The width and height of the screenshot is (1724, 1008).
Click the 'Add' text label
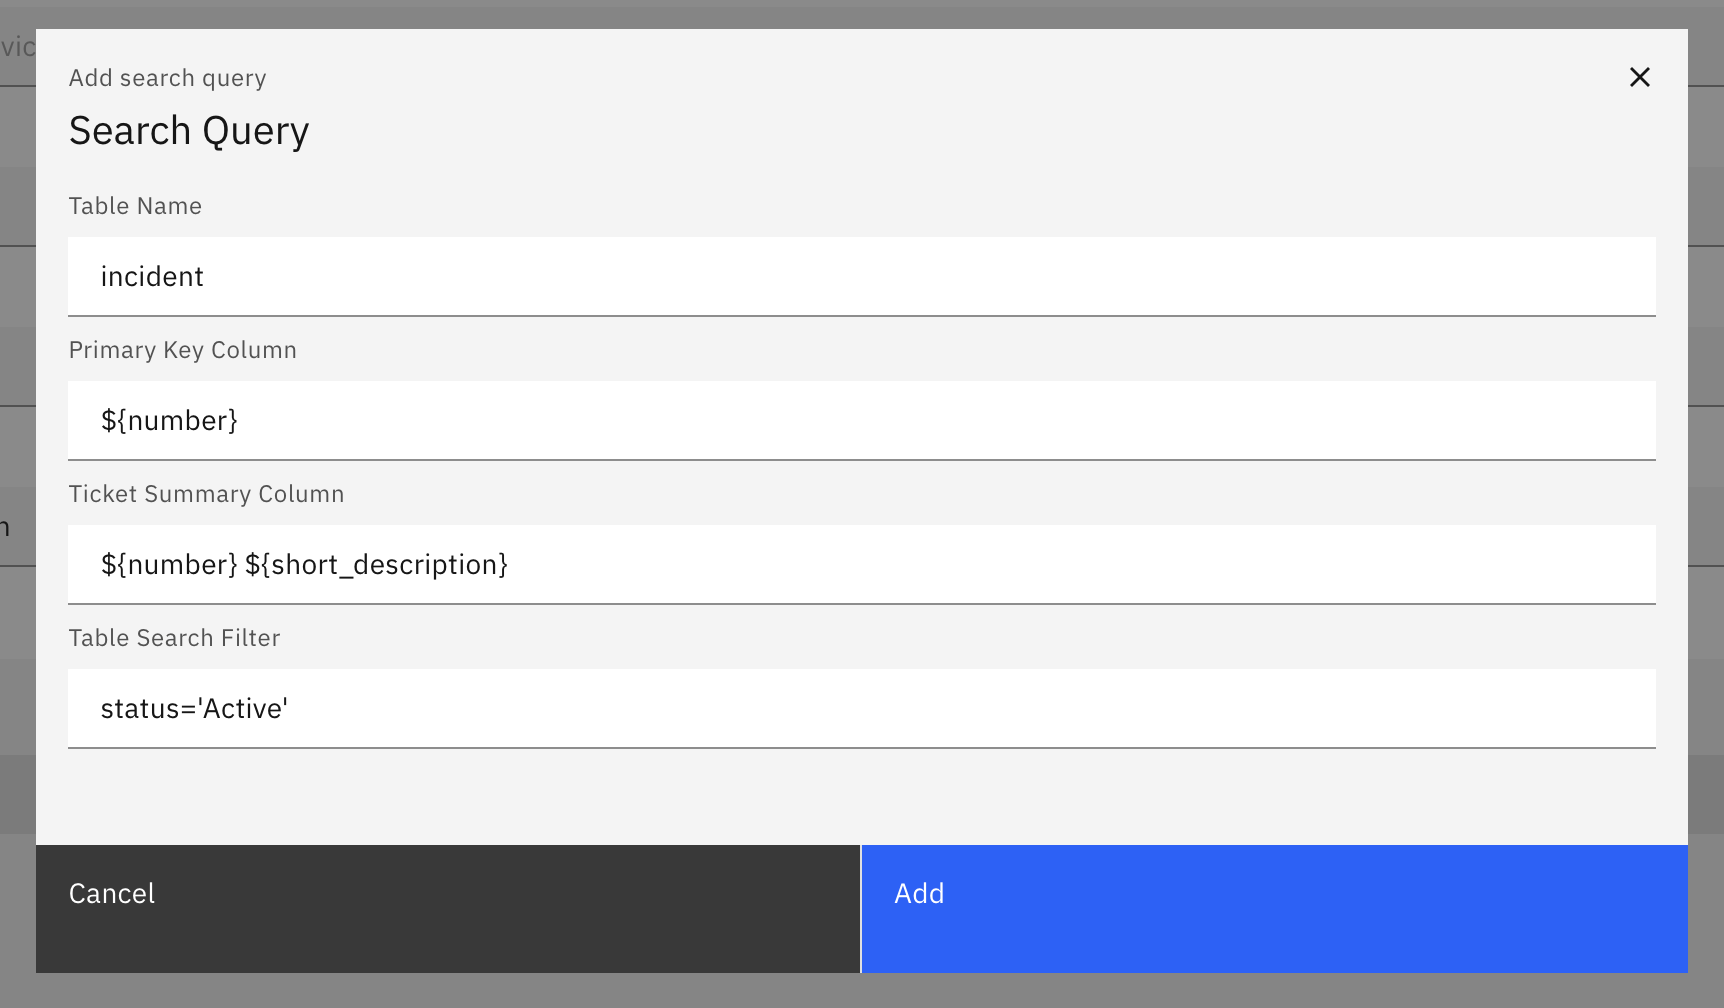click(919, 893)
